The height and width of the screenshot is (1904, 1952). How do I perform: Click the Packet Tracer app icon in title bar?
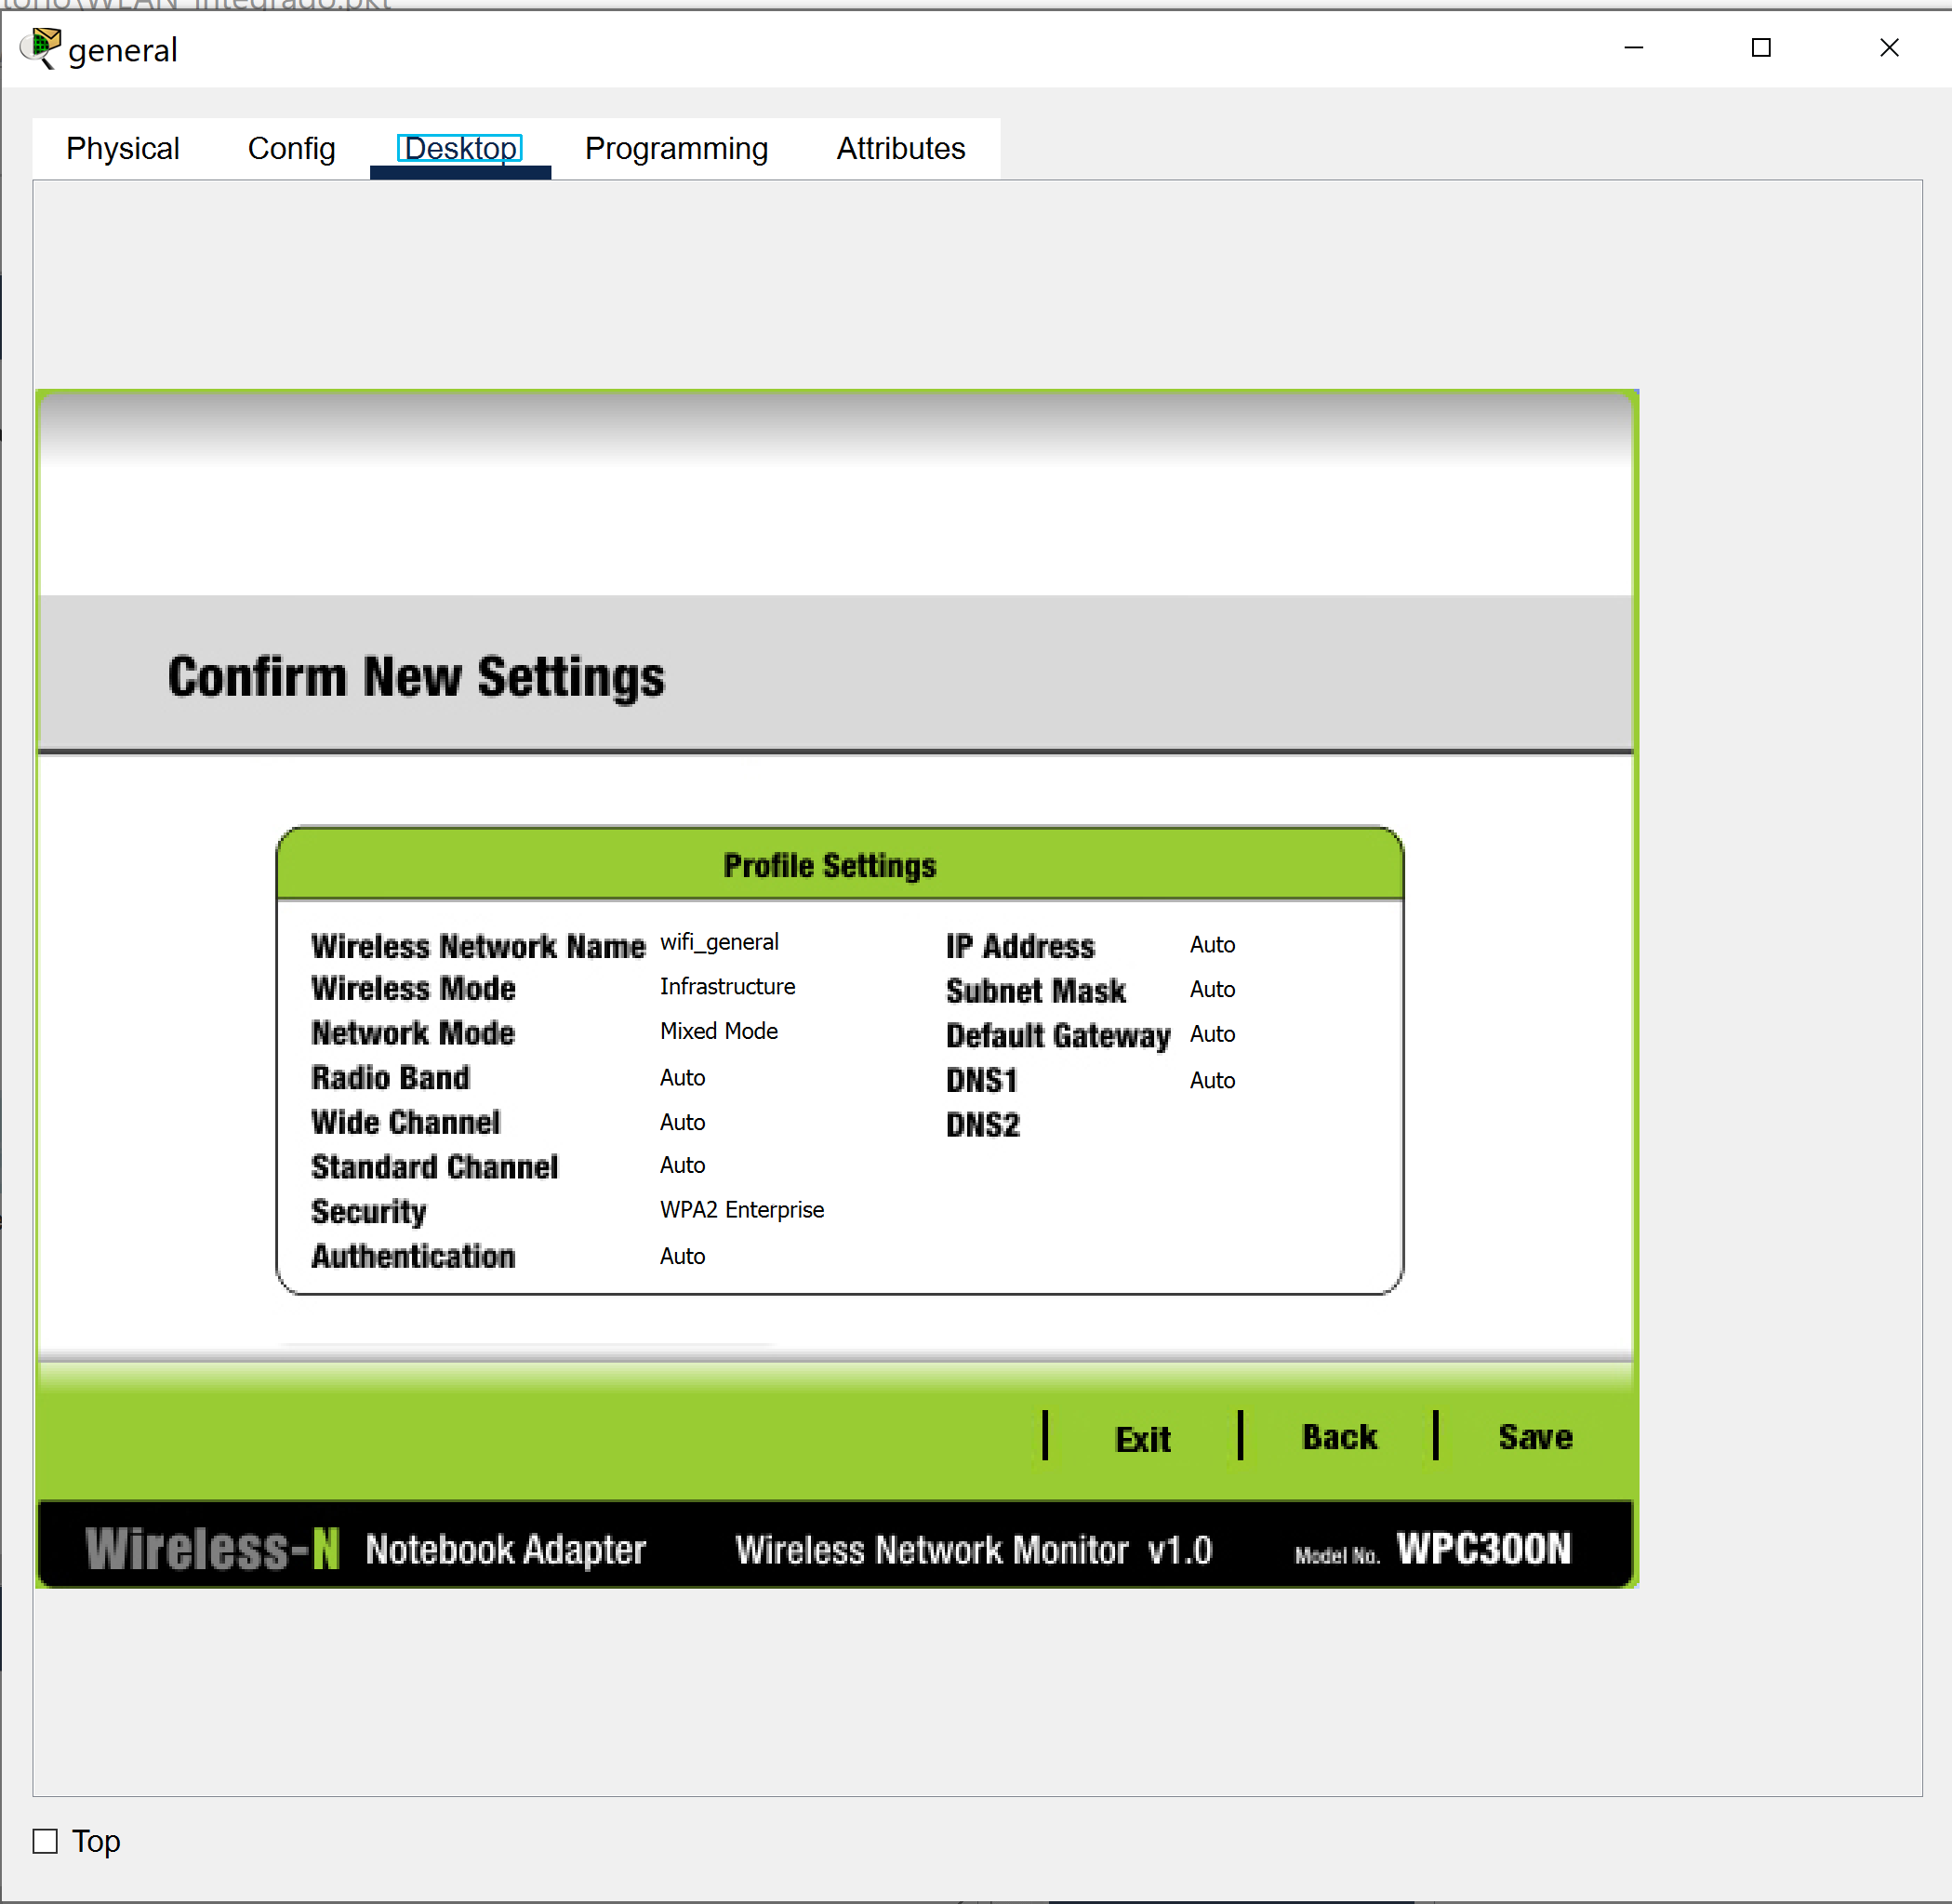pos(41,48)
